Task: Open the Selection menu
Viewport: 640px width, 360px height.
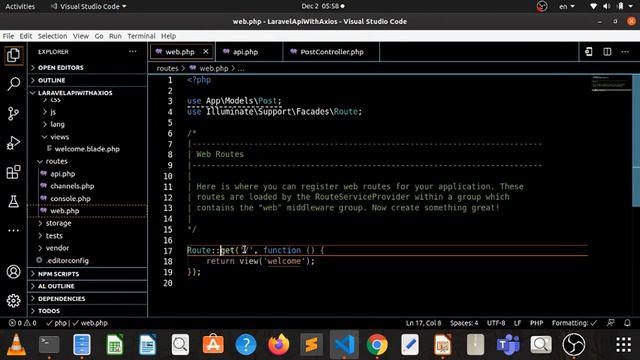Action: coord(52,36)
